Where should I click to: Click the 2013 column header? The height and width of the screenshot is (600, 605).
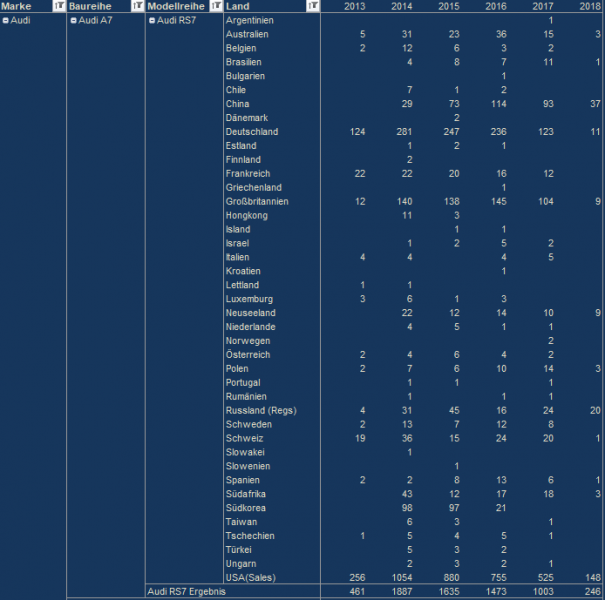click(x=355, y=6)
